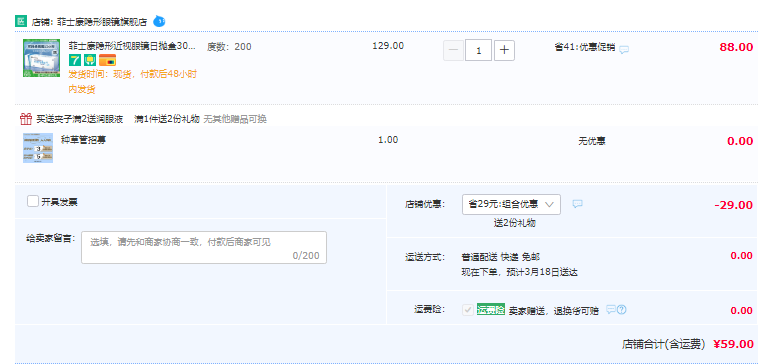Click the store total ¥59.00

point(733,344)
